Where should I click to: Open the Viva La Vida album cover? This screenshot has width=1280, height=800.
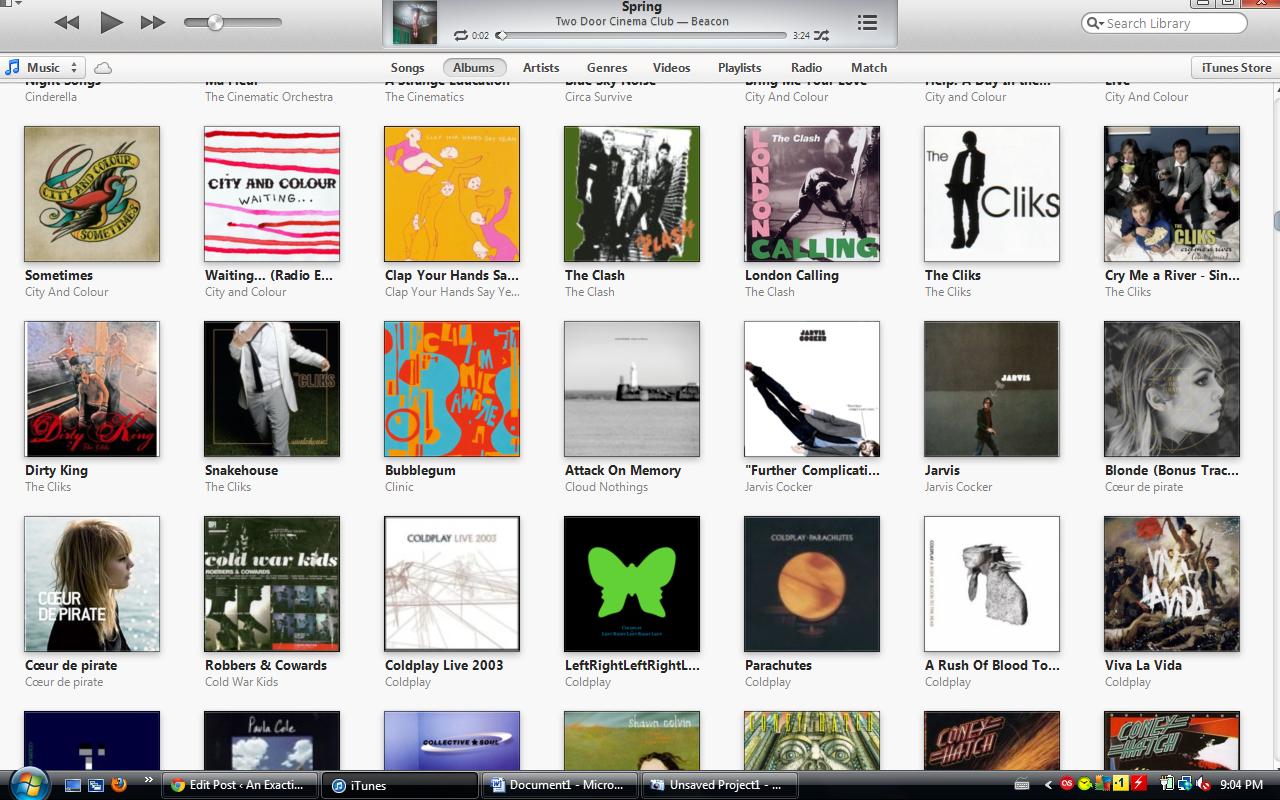[1171, 584]
